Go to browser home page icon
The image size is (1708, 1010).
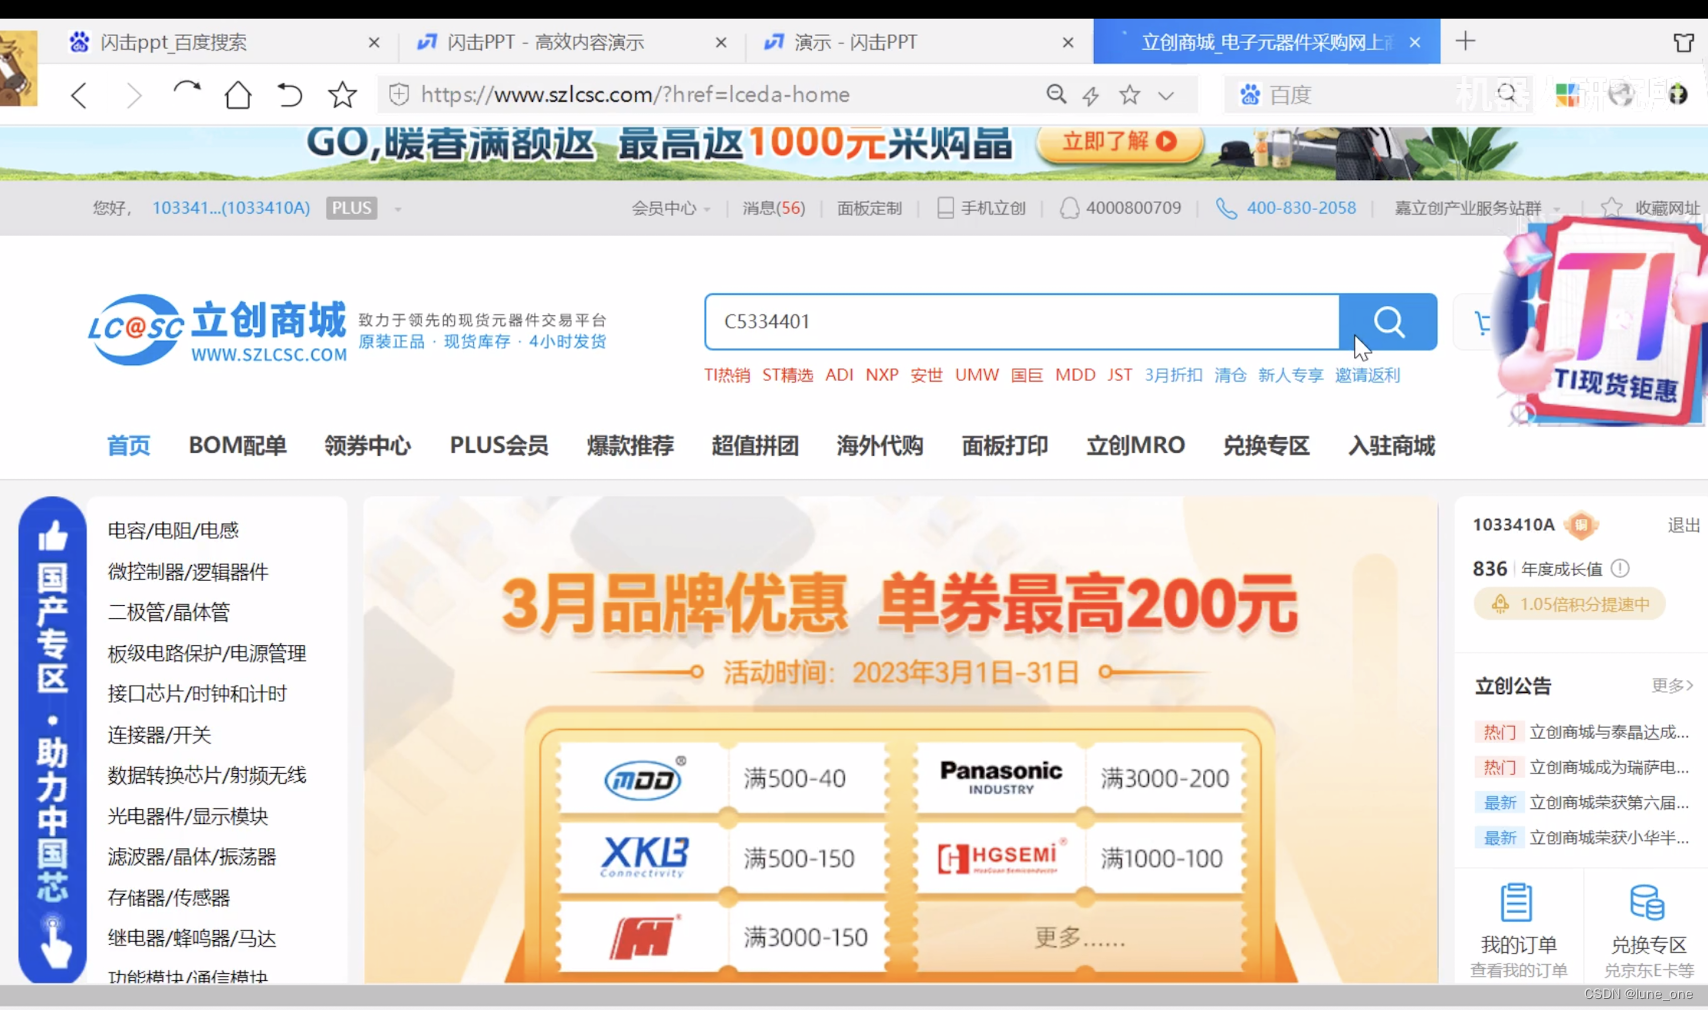pos(238,95)
